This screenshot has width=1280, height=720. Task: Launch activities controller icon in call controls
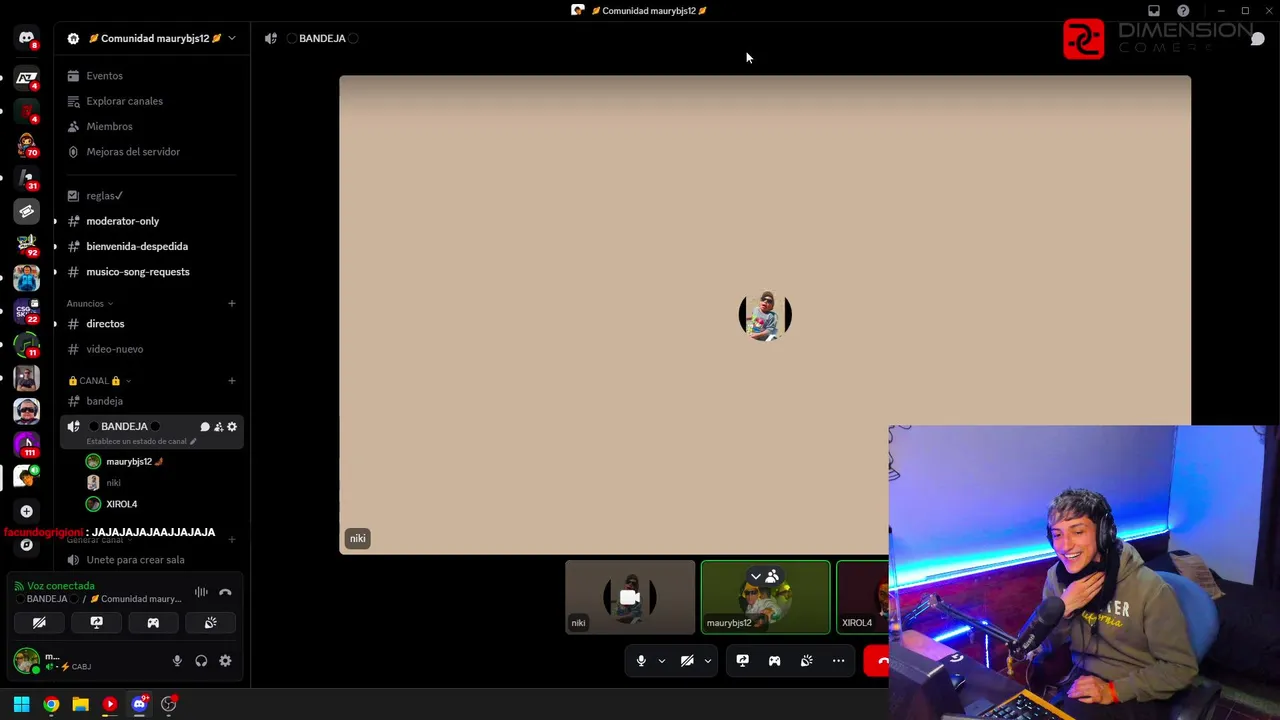point(774,661)
